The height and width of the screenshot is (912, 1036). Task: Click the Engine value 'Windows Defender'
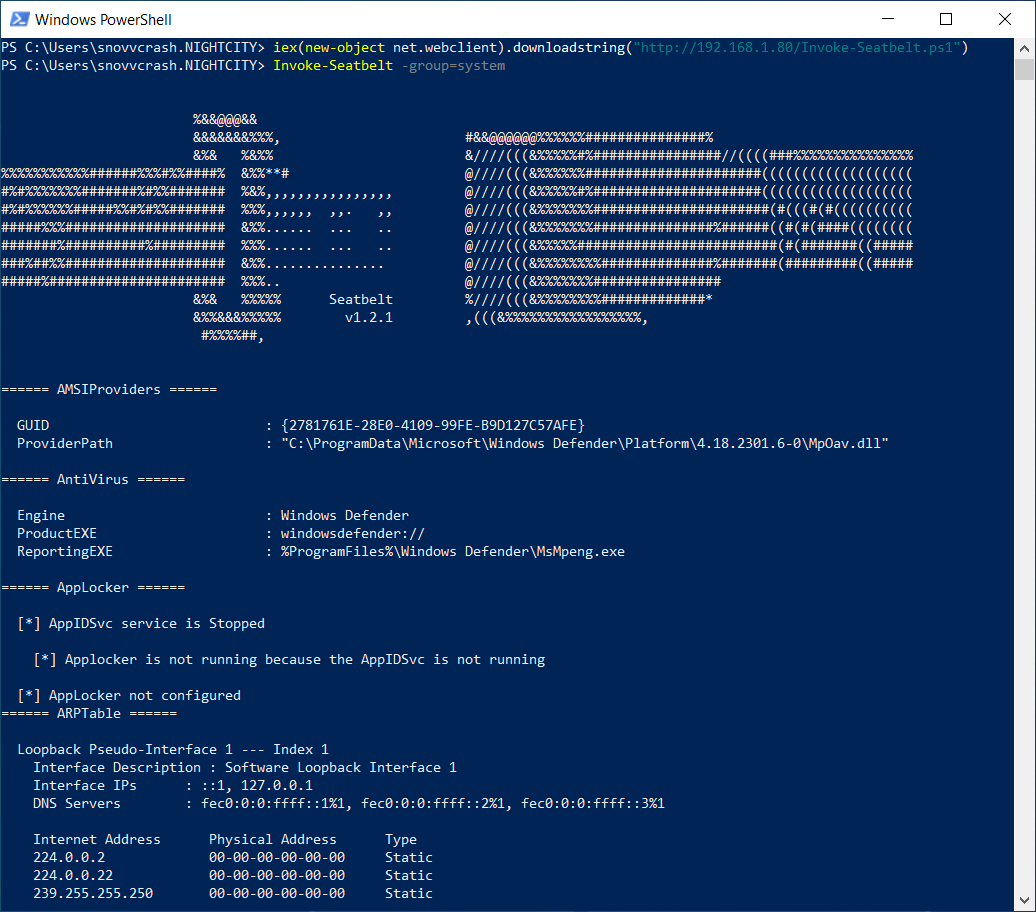(x=345, y=515)
